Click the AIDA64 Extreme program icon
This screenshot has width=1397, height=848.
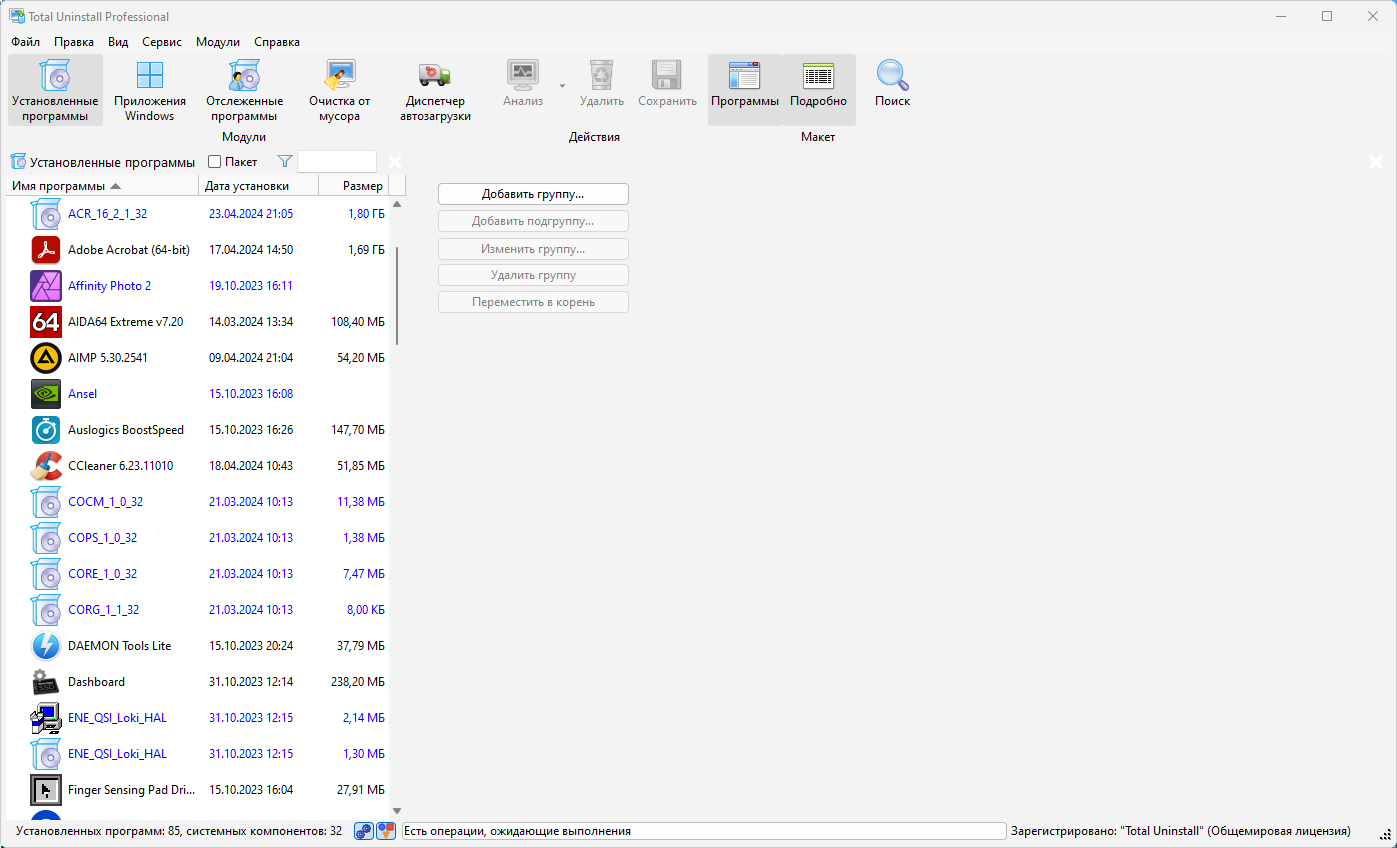46,322
